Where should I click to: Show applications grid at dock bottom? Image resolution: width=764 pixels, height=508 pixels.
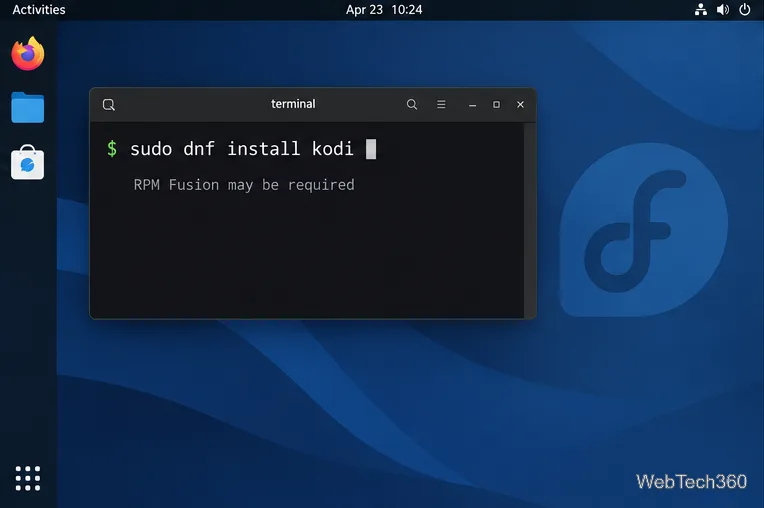tap(28, 478)
